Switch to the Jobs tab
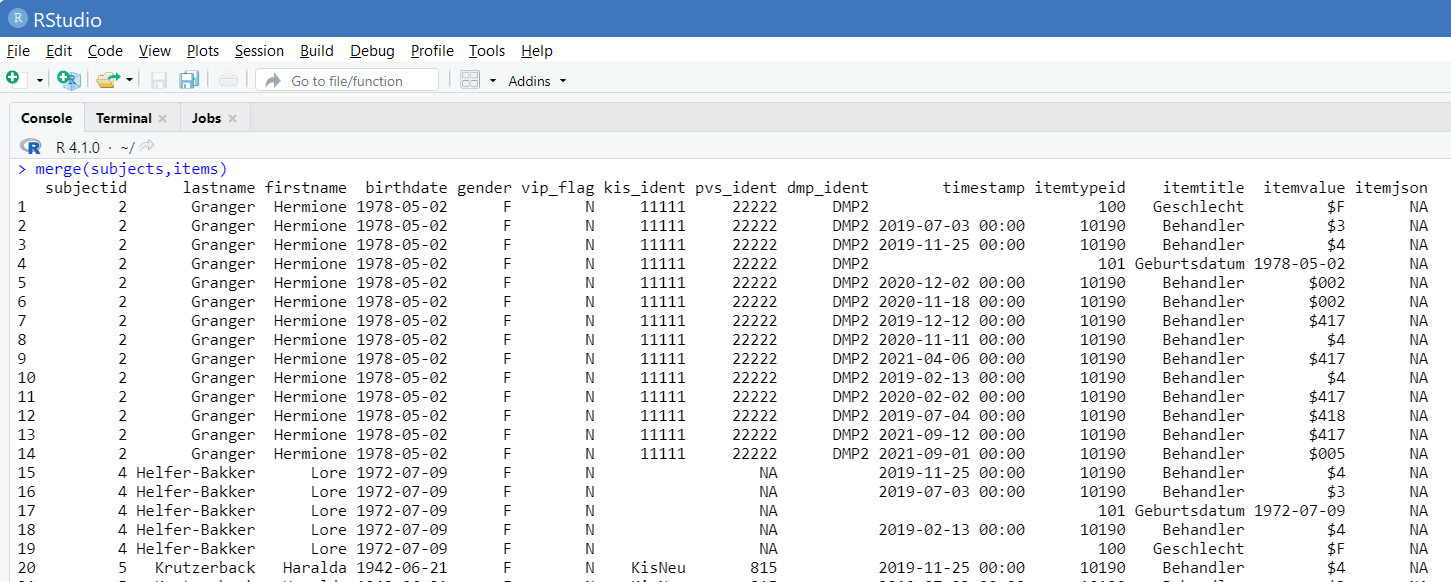 [206, 118]
